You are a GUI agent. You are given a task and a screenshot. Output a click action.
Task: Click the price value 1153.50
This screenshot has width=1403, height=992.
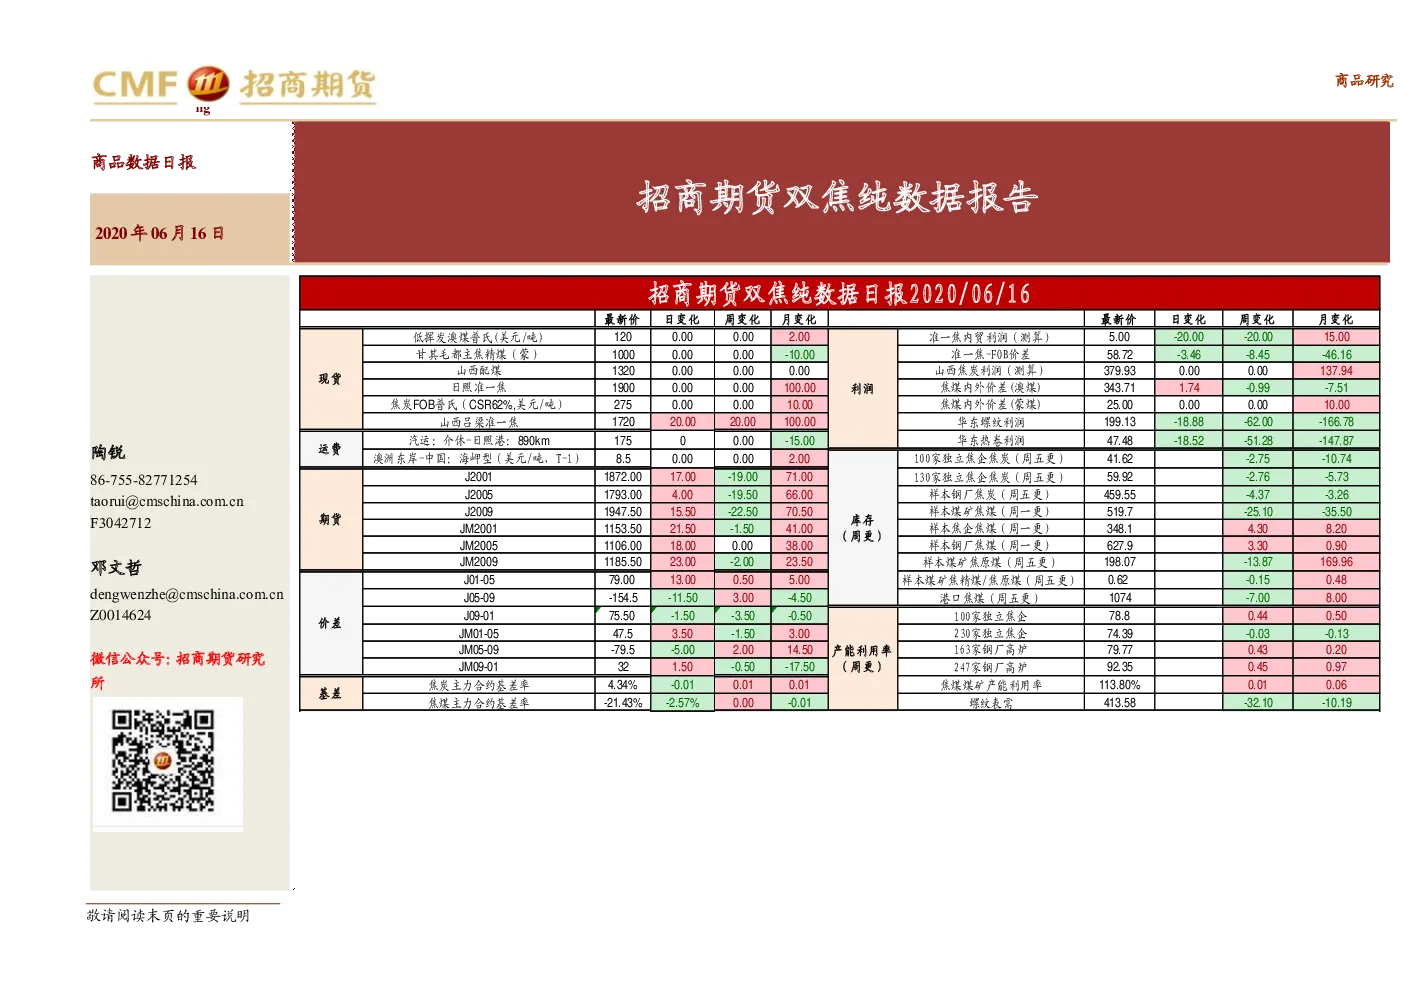(x=623, y=529)
